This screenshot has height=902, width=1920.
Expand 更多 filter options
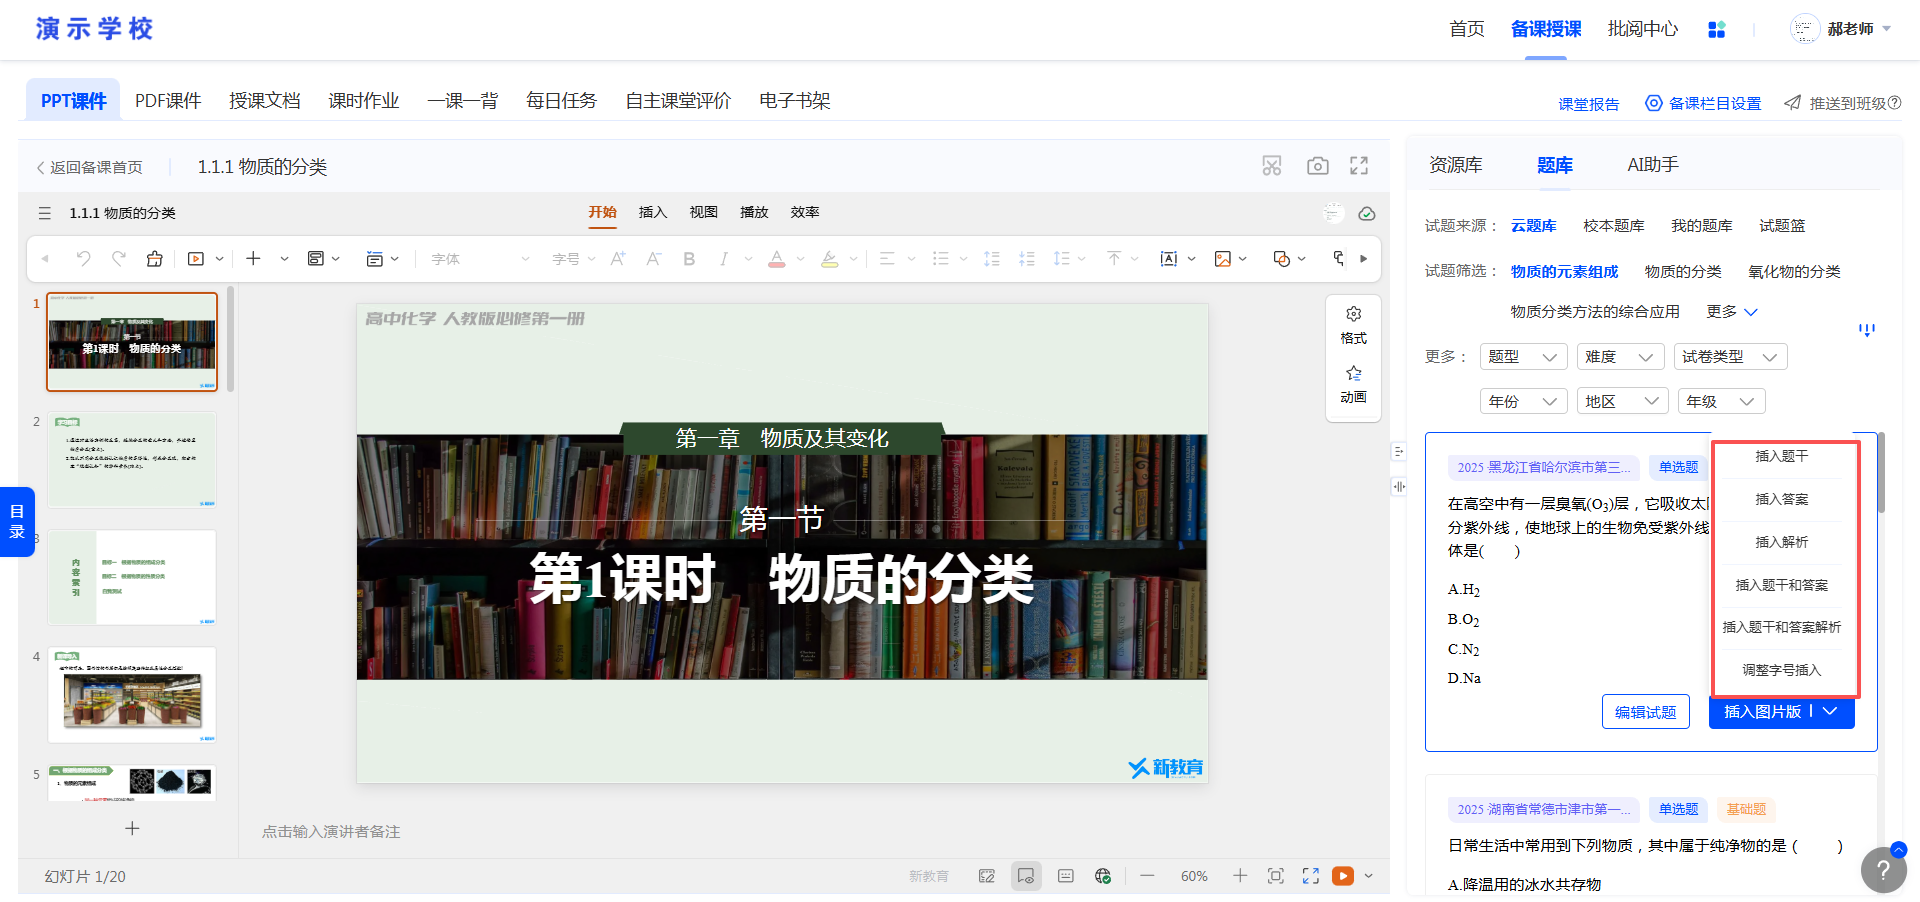pos(1731,312)
